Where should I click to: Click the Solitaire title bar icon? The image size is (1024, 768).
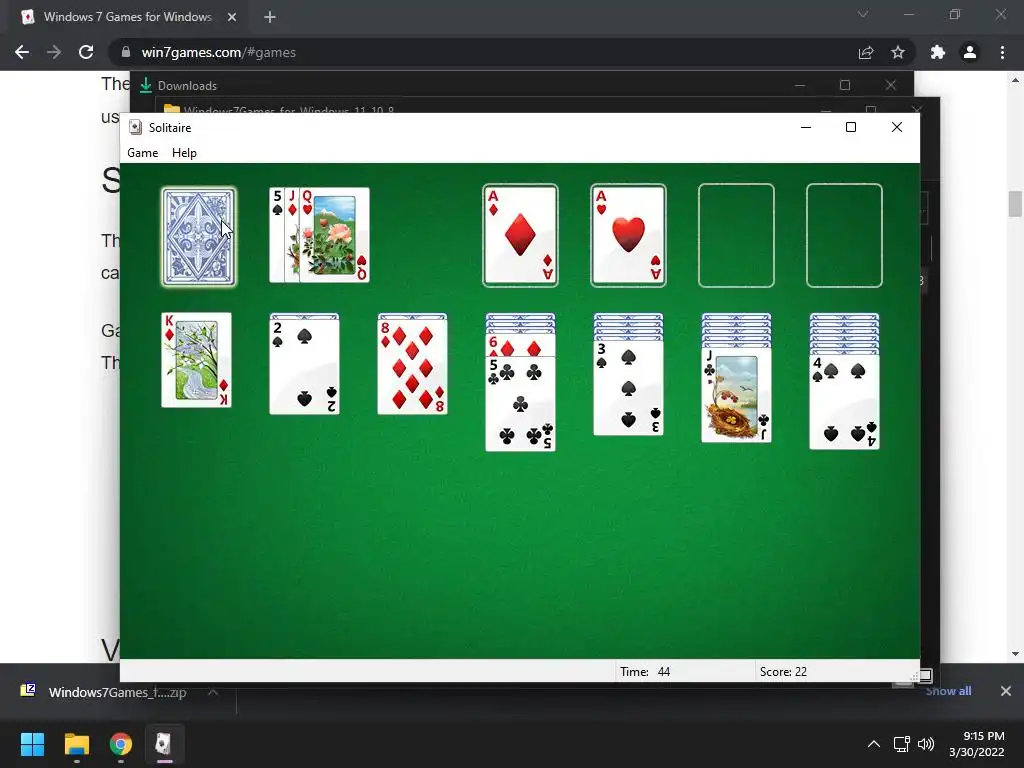135,127
